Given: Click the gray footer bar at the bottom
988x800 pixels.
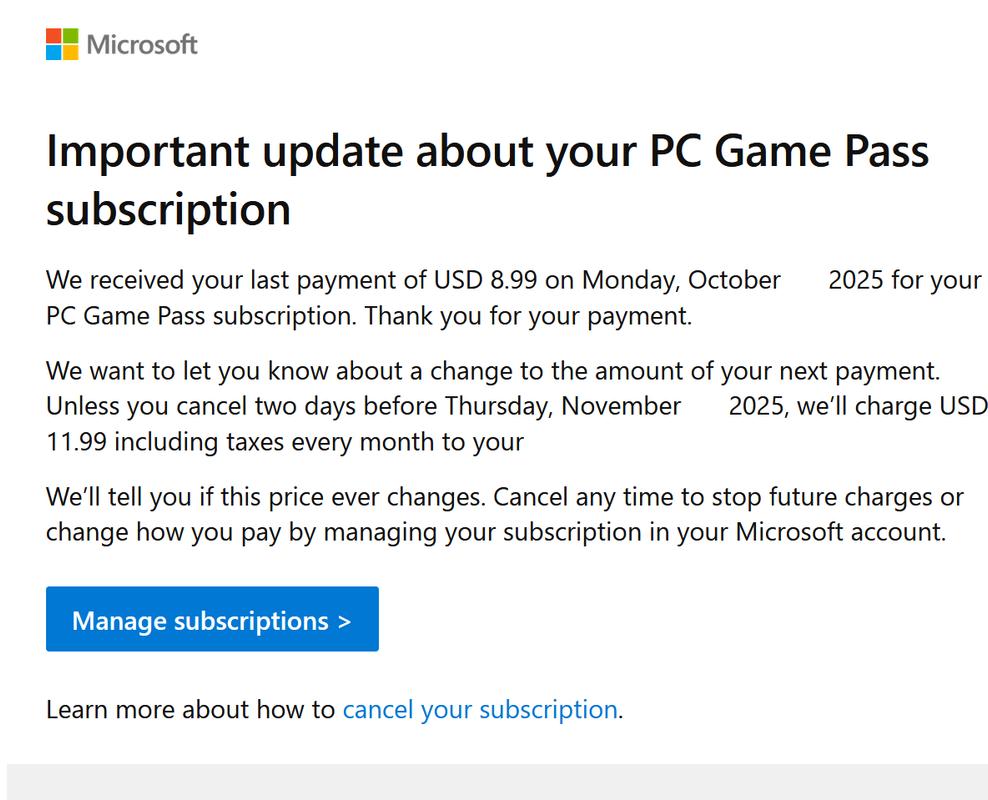Looking at the screenshot, I should (496, 782).
